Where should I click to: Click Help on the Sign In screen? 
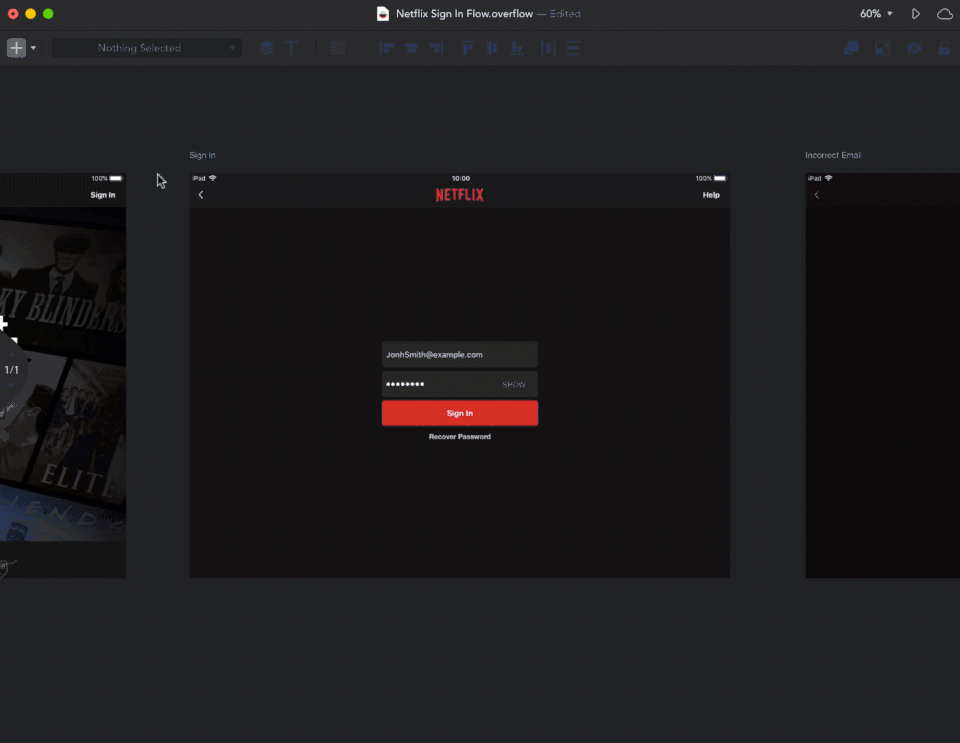711,195
